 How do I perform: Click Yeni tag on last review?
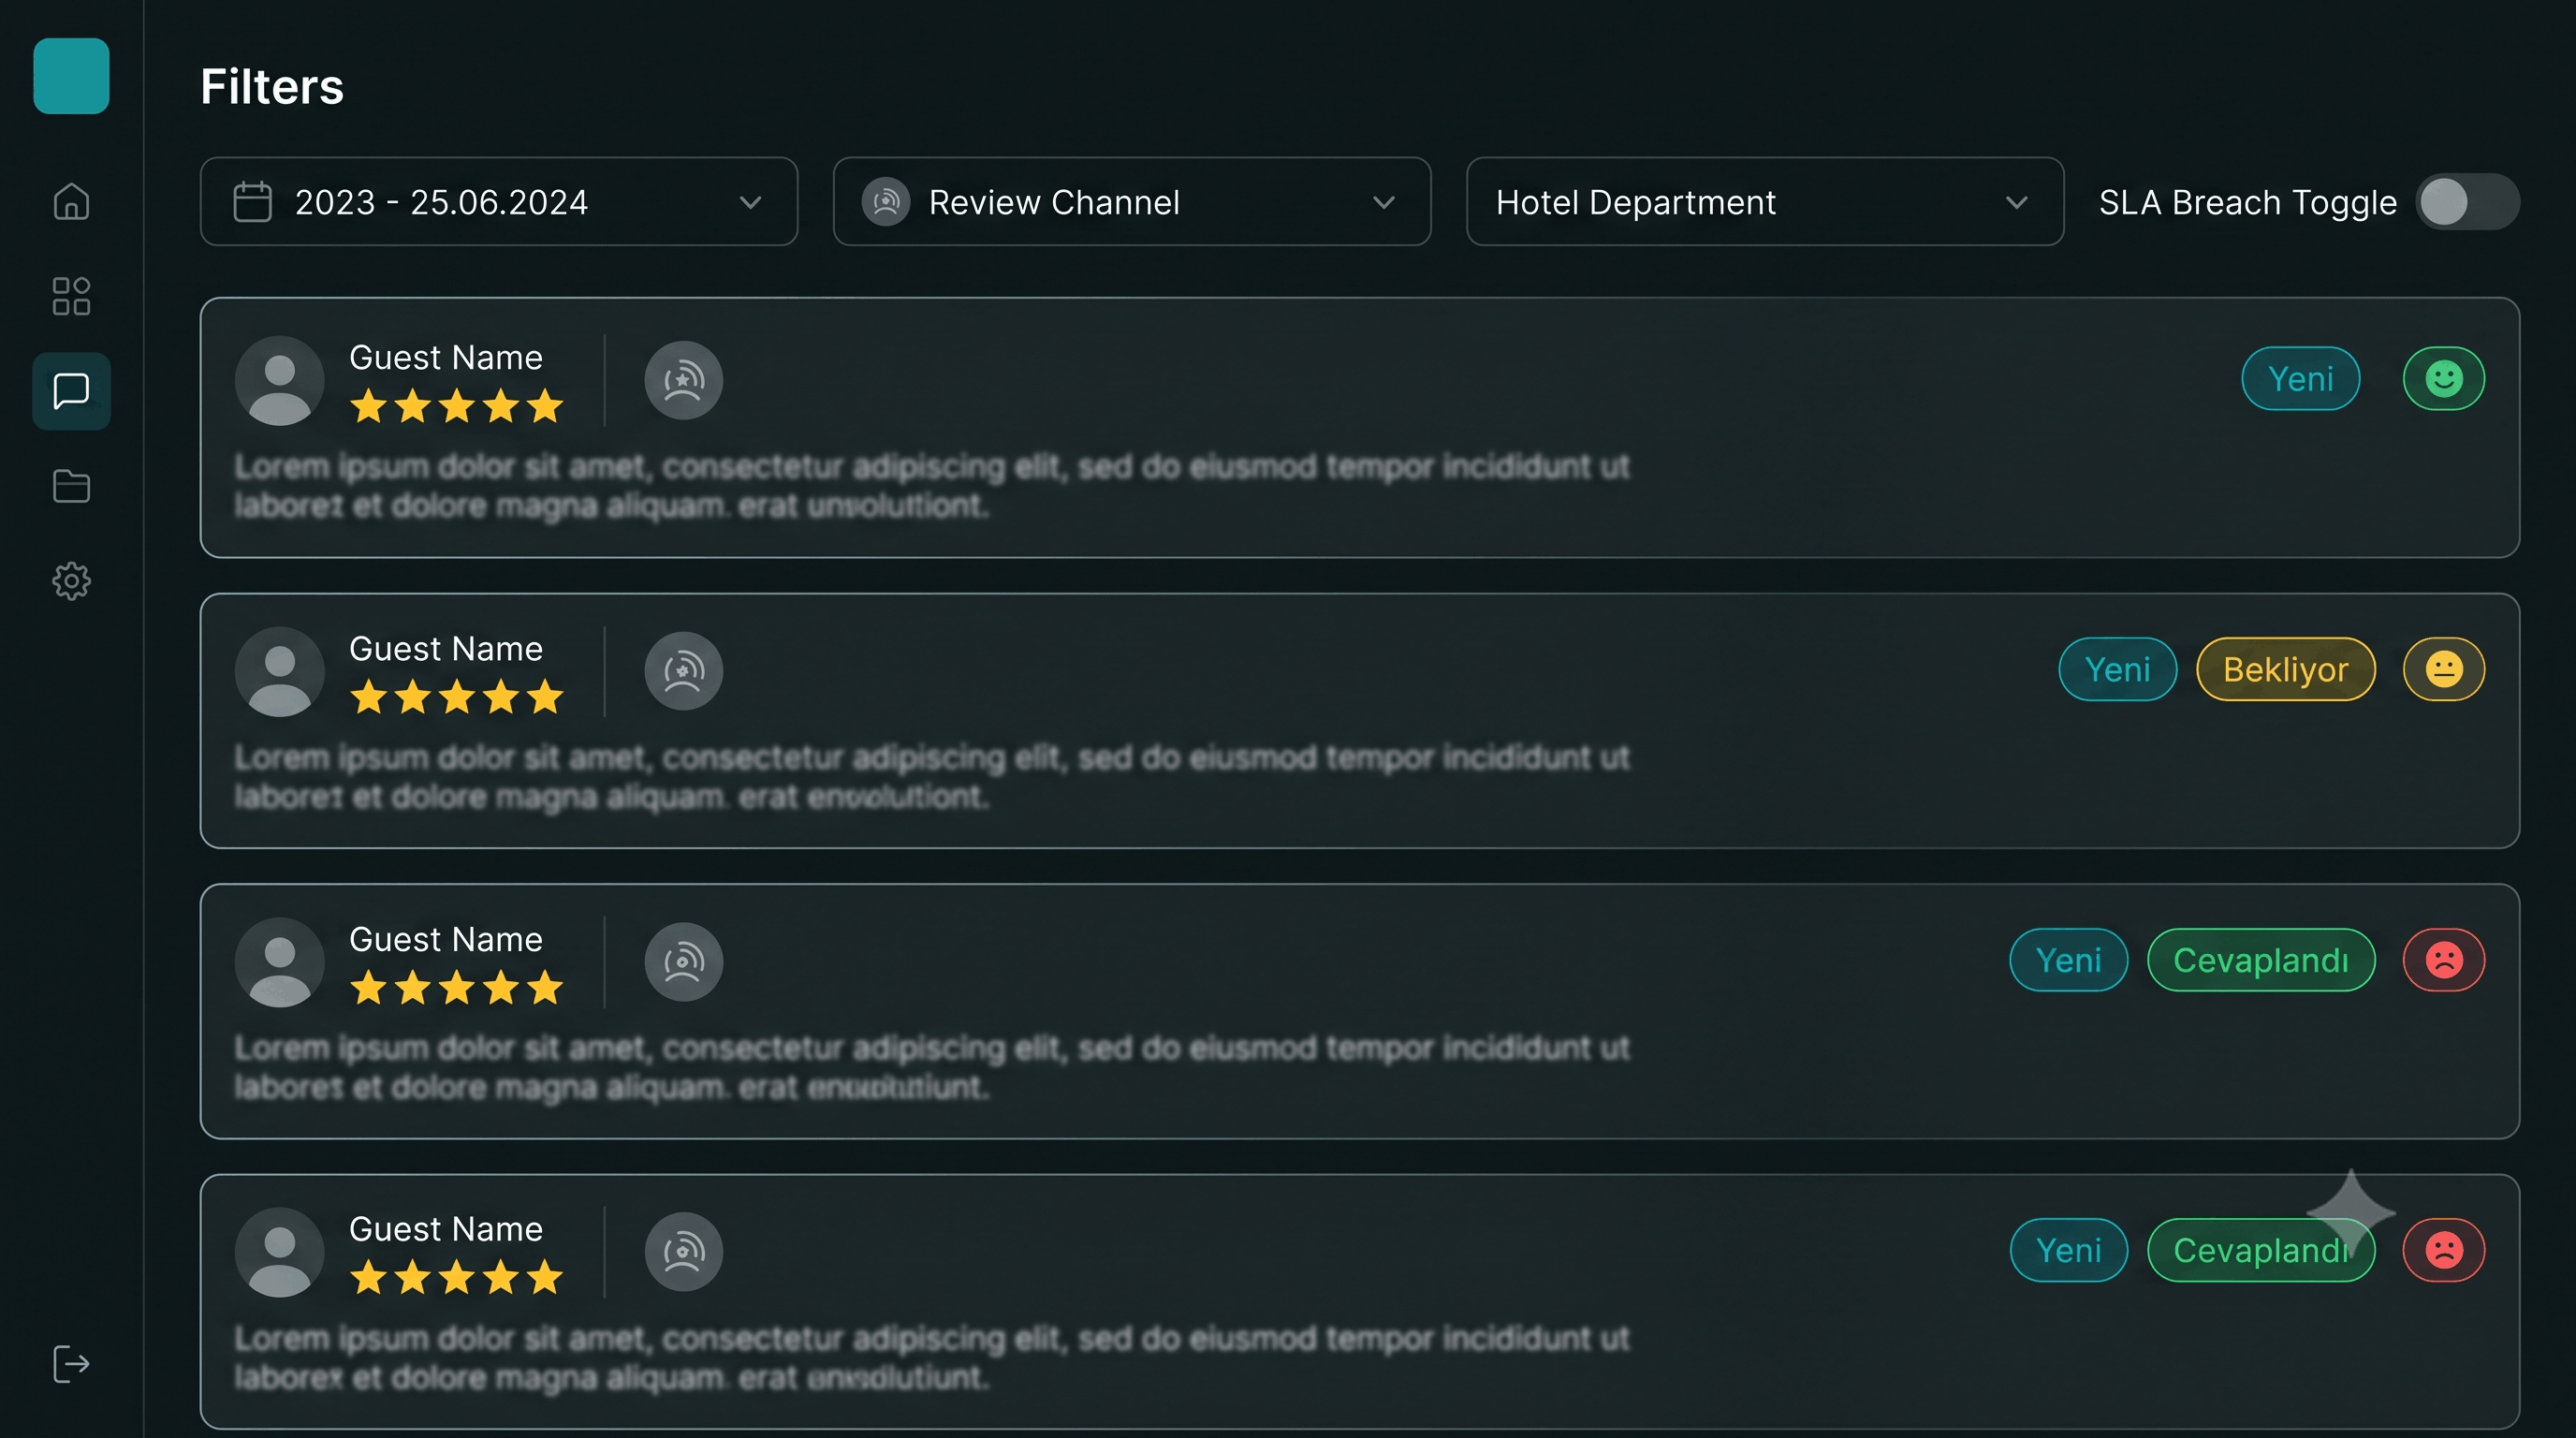pos(2069,1250)
